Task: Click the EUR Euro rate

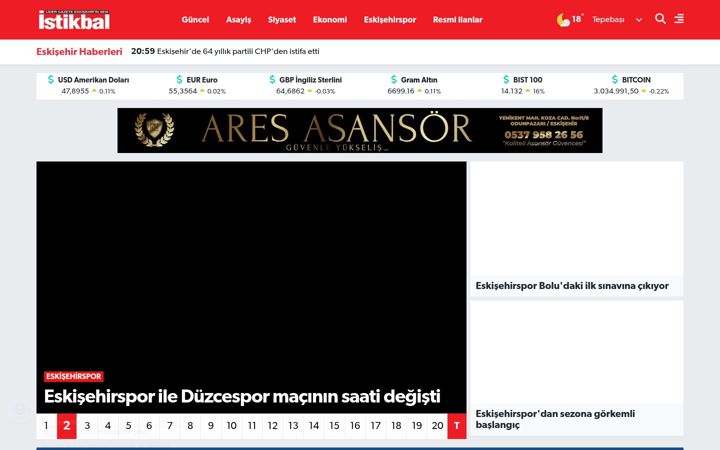Action: 197,85
